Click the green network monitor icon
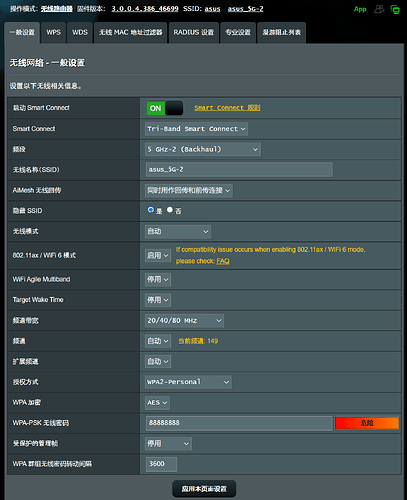 point(395,9)
